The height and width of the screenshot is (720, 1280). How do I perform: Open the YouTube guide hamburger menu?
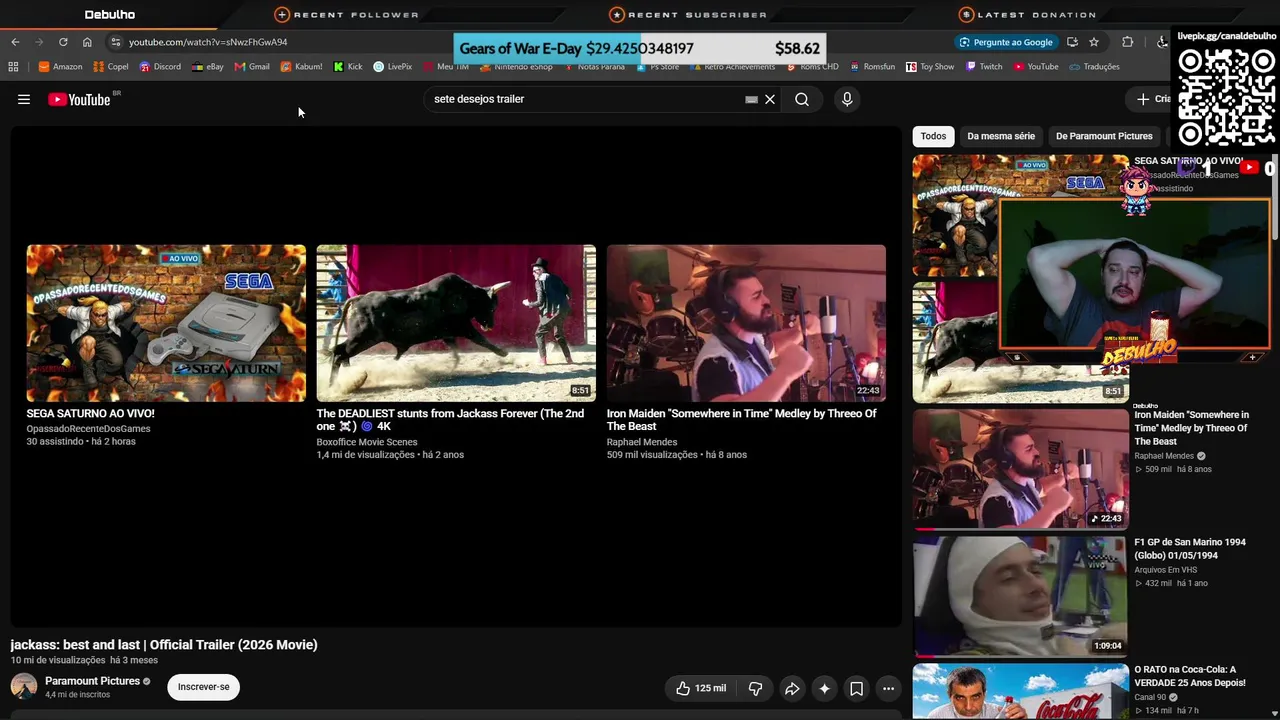[x=24, y=99]
